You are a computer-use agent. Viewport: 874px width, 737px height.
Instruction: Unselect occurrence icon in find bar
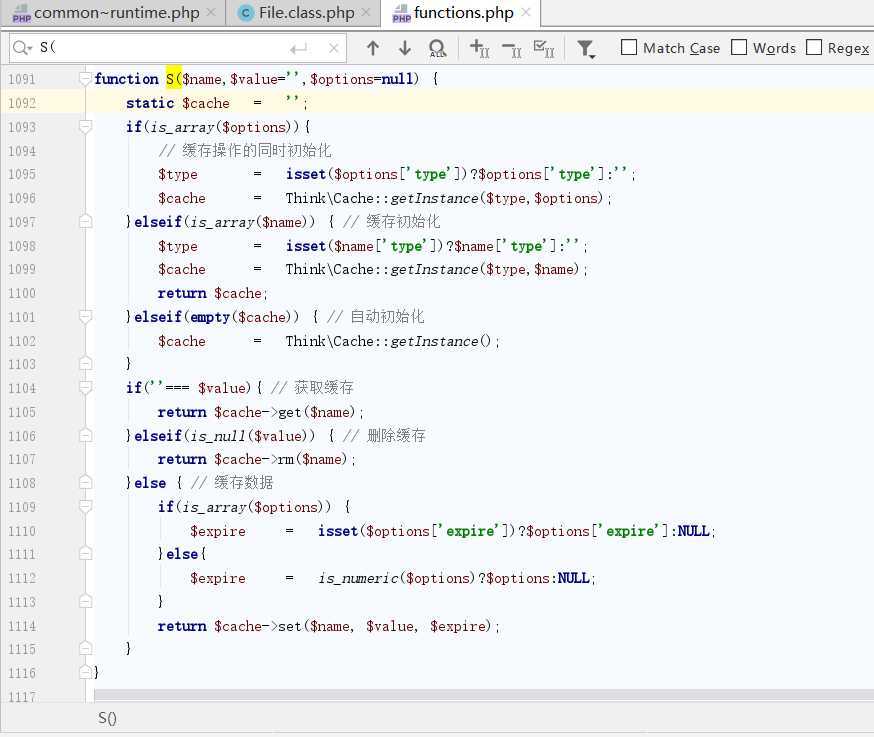[x=511, y=48]
